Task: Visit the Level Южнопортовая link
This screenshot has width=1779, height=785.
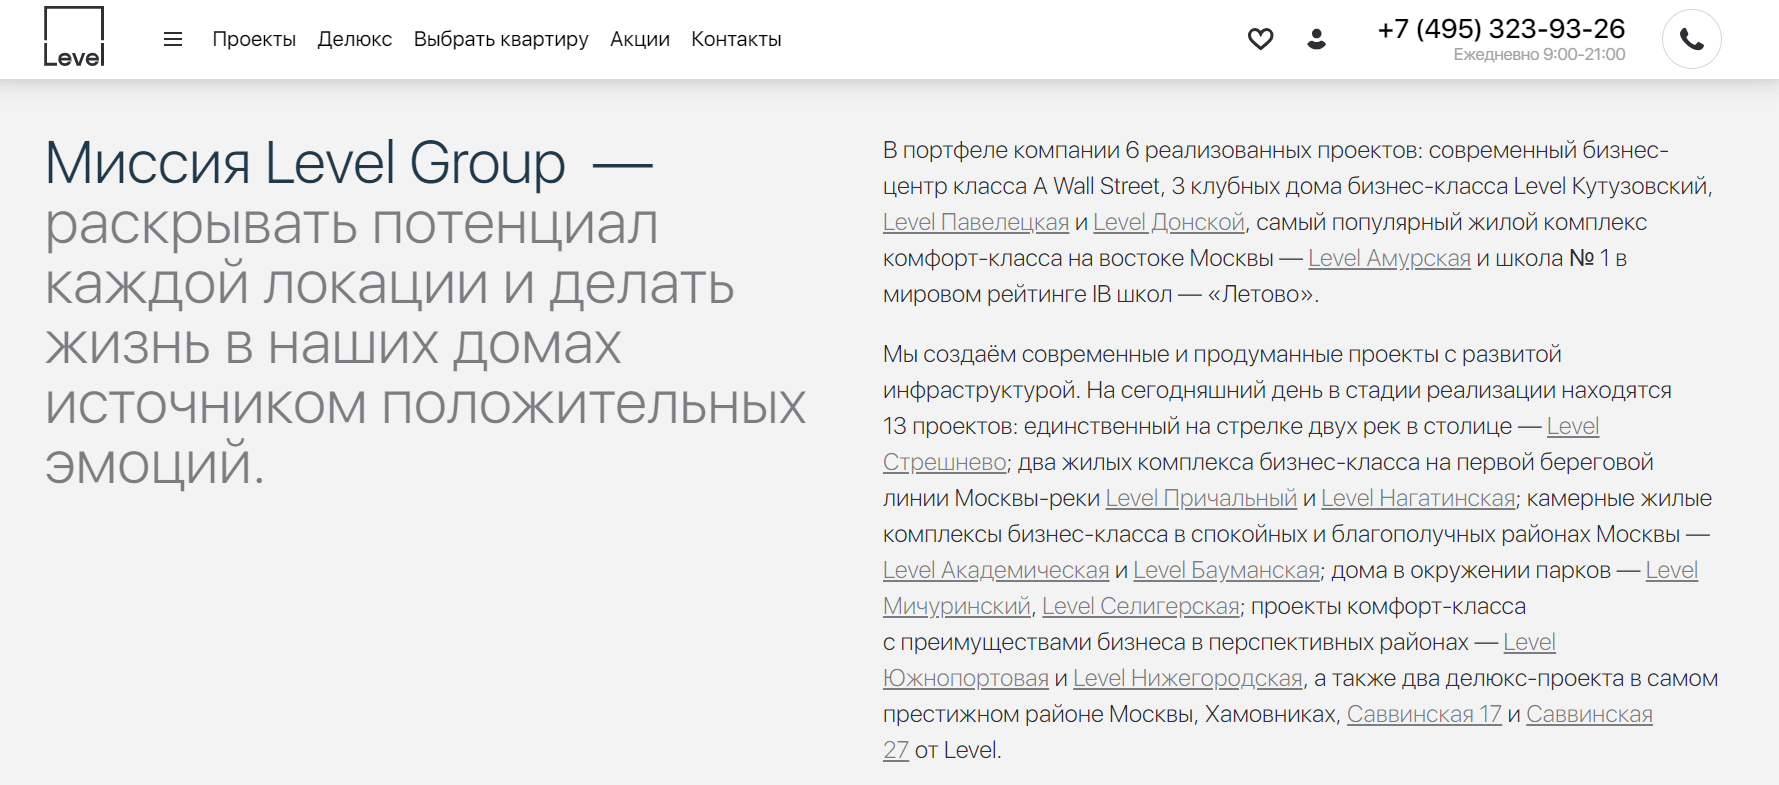Action: click(965, 678)
